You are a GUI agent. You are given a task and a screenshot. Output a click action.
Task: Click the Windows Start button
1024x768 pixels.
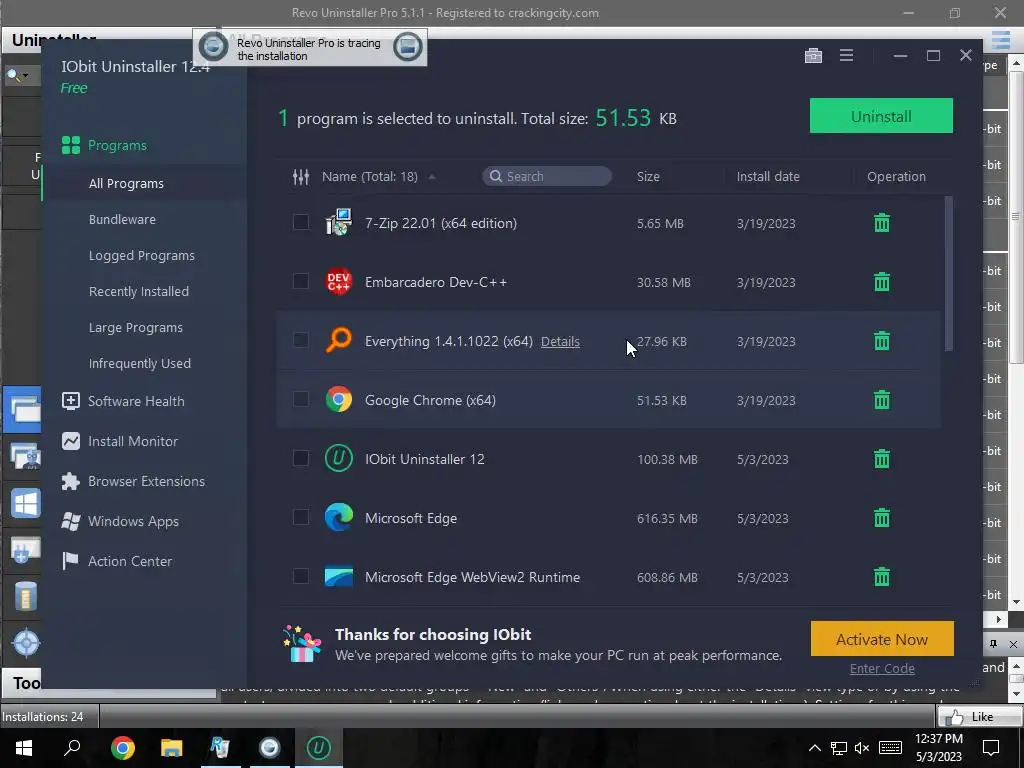[x=24, y=748]
